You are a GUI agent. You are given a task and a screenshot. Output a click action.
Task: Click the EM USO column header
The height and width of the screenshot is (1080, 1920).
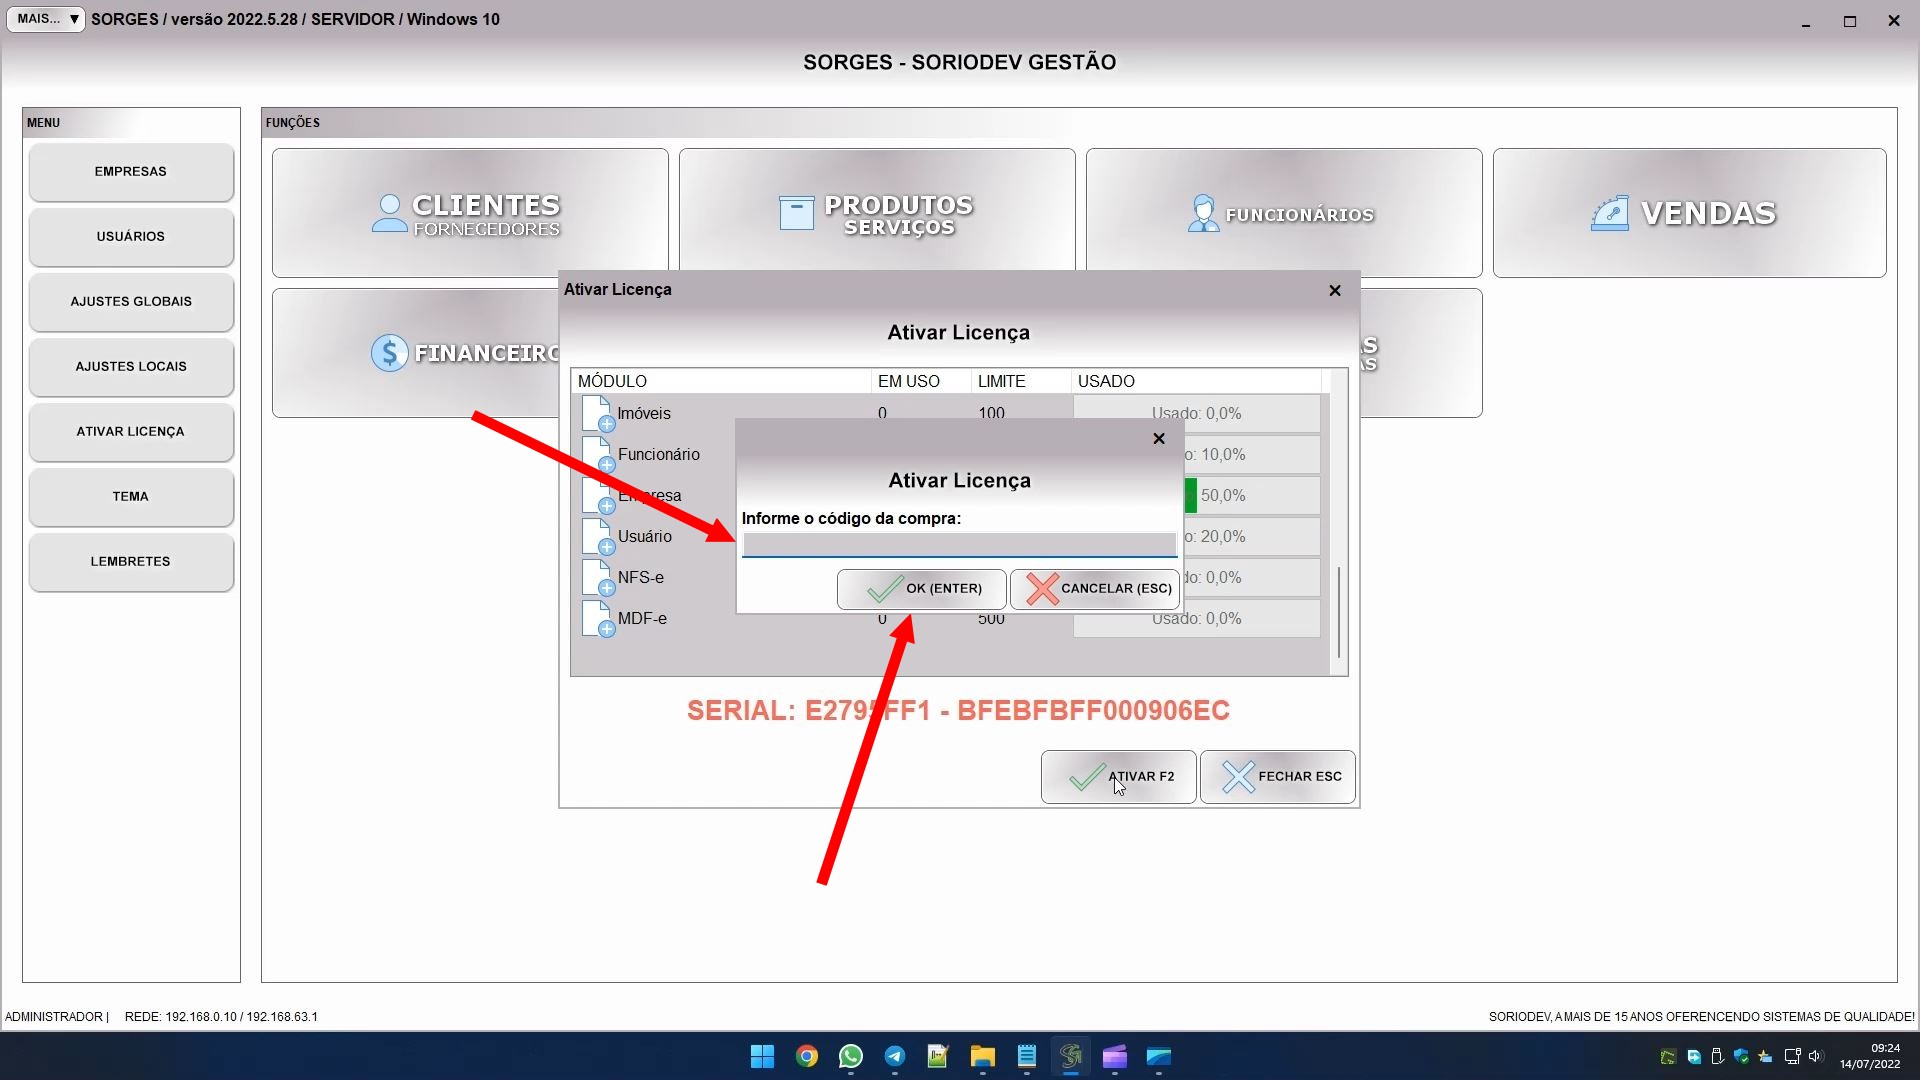point(921,382)
